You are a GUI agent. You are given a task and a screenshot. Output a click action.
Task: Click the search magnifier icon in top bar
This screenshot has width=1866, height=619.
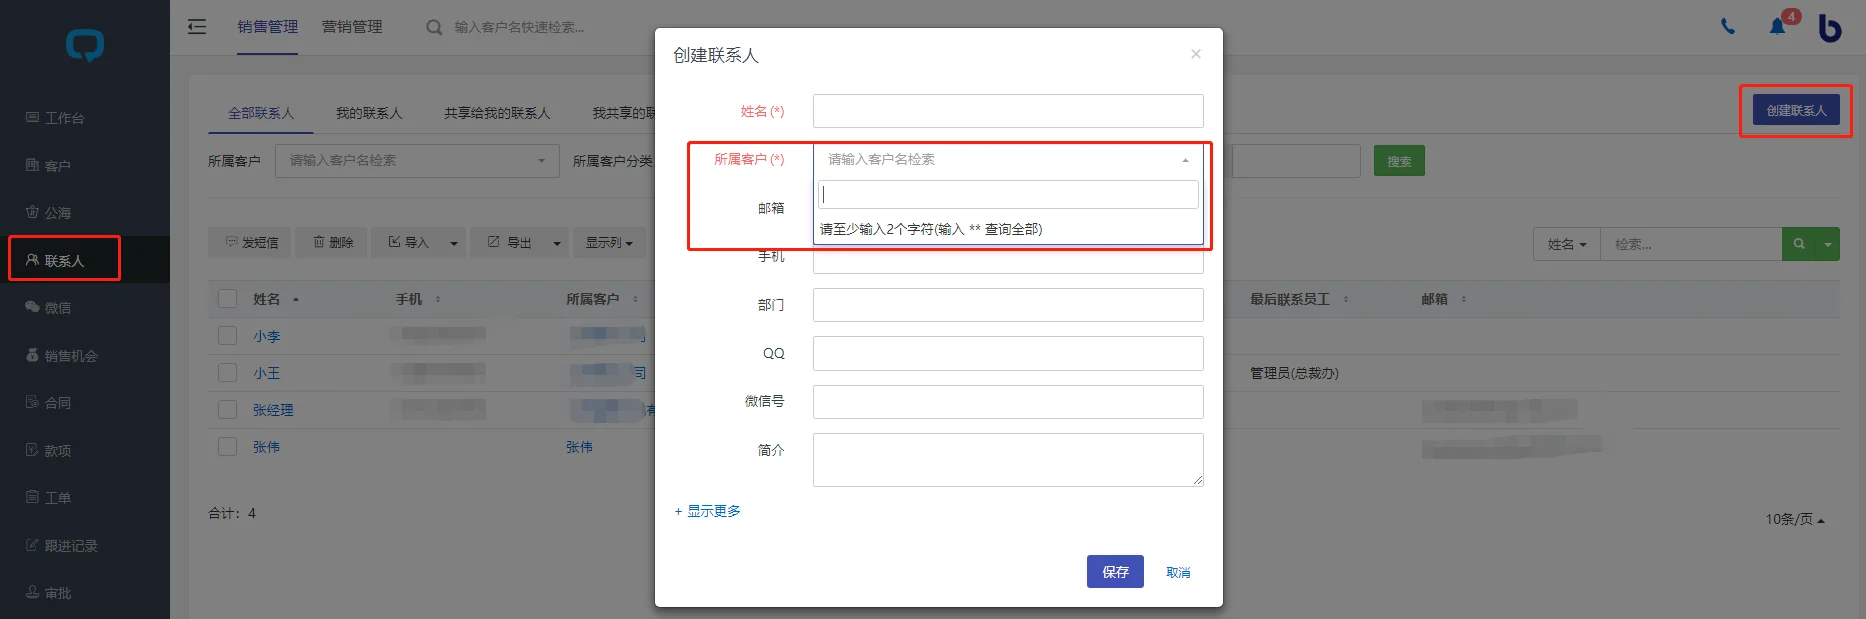point(434,27)
